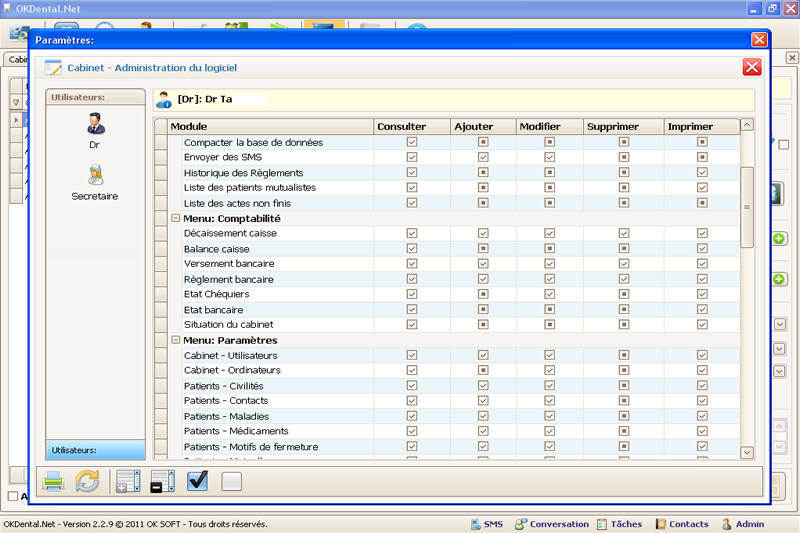
Task: Click the Modifier column header
Action: 549,126
